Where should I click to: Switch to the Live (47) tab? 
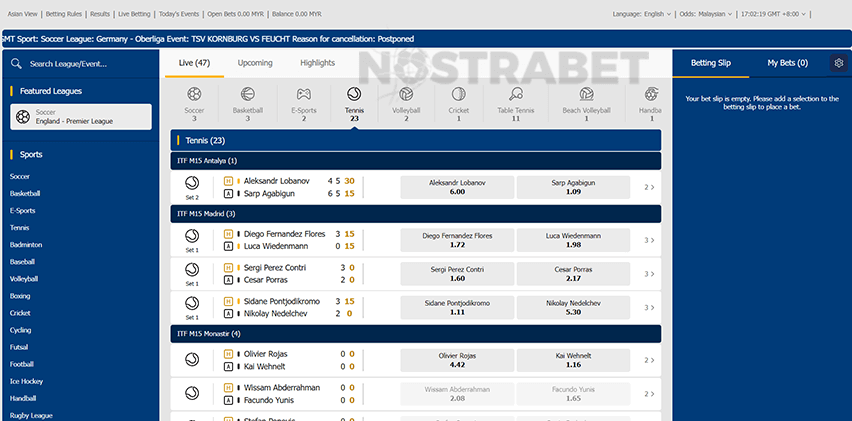click(195, 63)
